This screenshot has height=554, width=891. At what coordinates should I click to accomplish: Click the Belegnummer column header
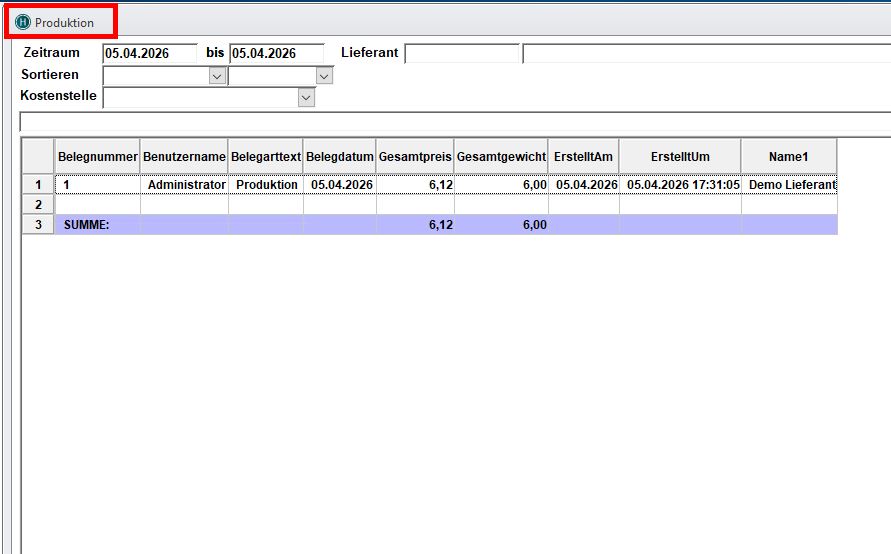pos(97,157)
